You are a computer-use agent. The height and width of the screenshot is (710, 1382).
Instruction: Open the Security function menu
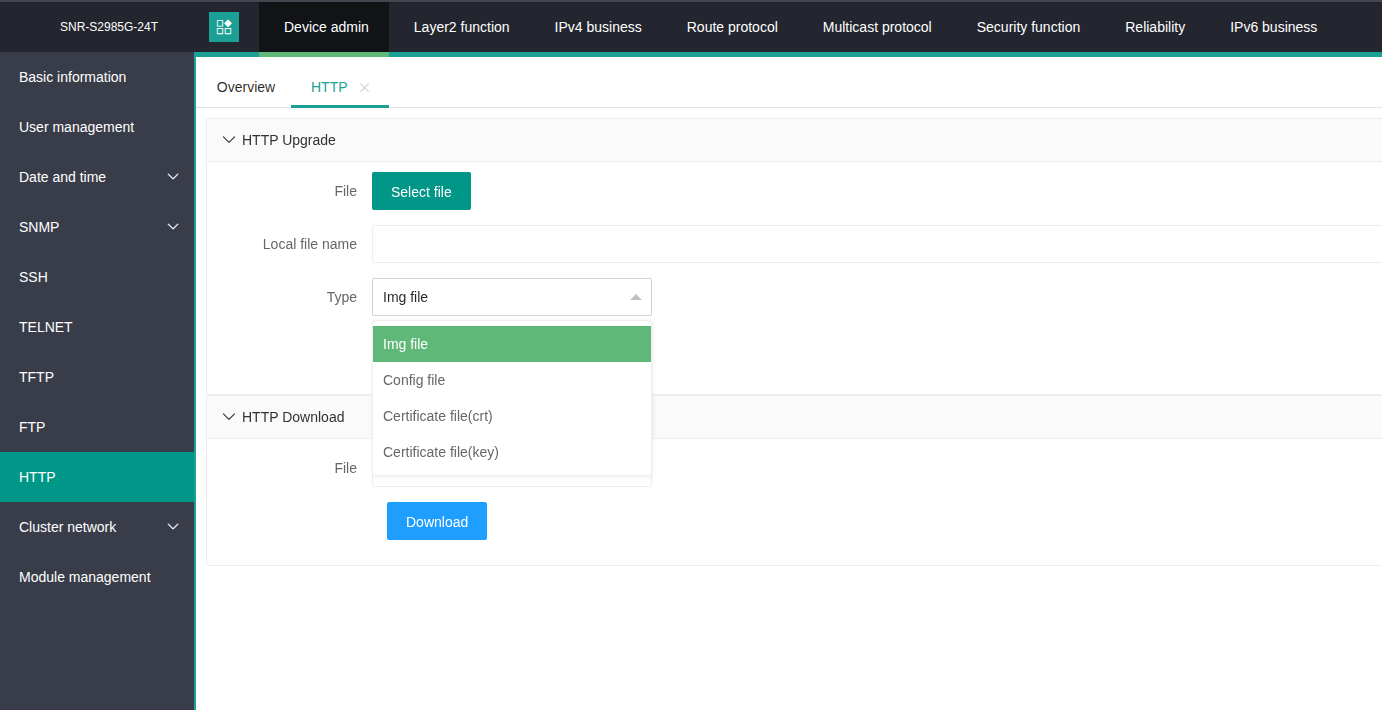(1028, 27)
